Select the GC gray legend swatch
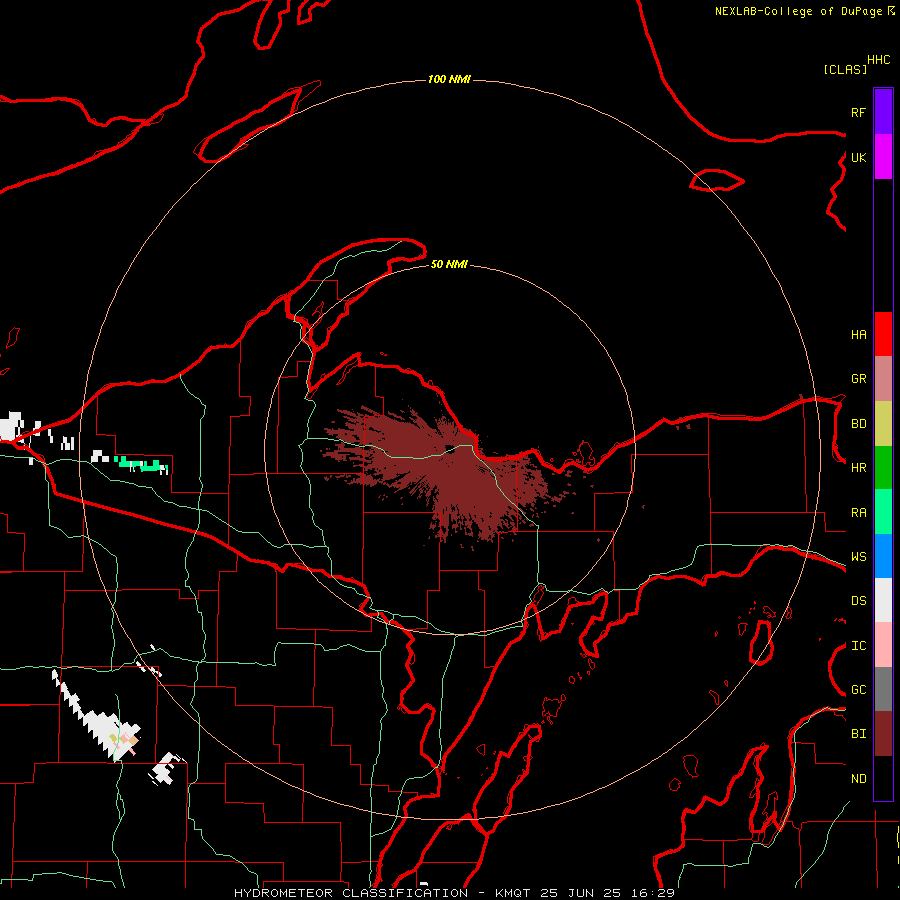The height and width of the screenshot is (900, 900). (883, 689)
